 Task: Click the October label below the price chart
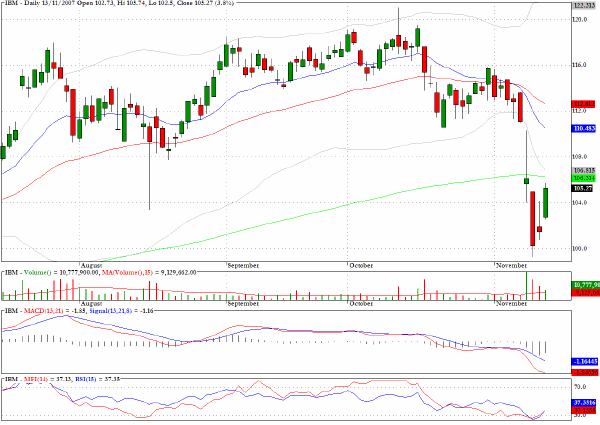click(361, 265)
